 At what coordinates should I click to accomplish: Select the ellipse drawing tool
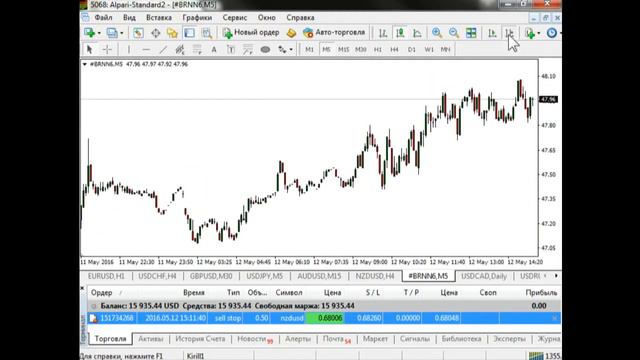coord(265,49)
